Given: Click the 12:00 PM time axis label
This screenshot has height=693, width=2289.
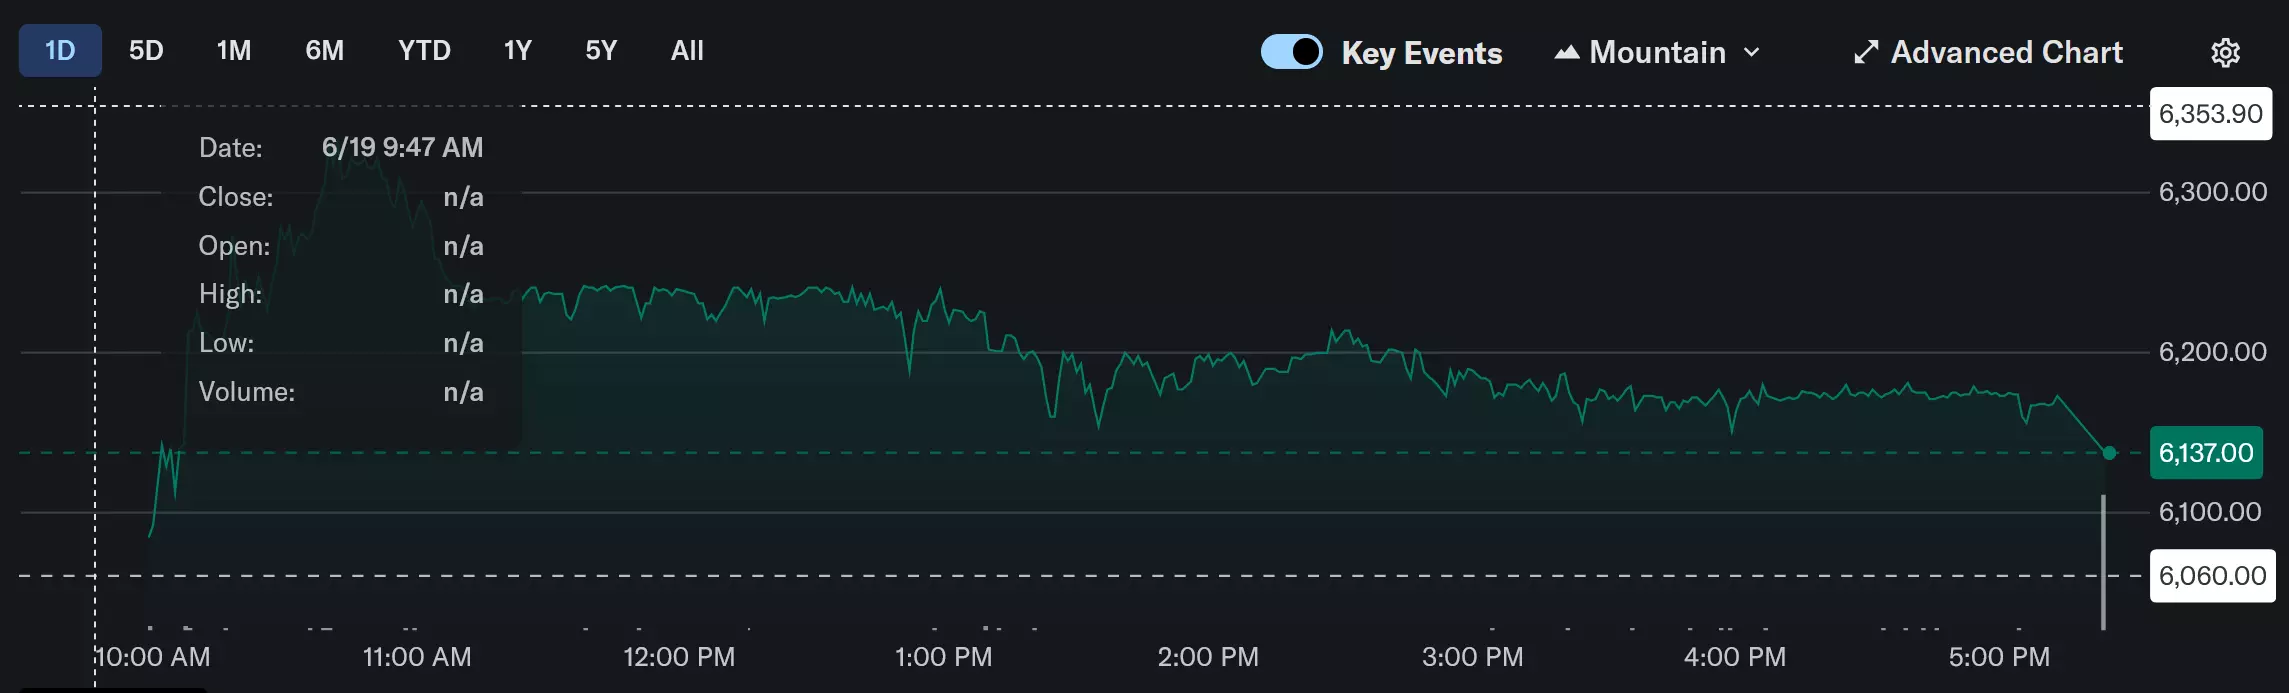Looking at the screenshot, I should point(679,657).
